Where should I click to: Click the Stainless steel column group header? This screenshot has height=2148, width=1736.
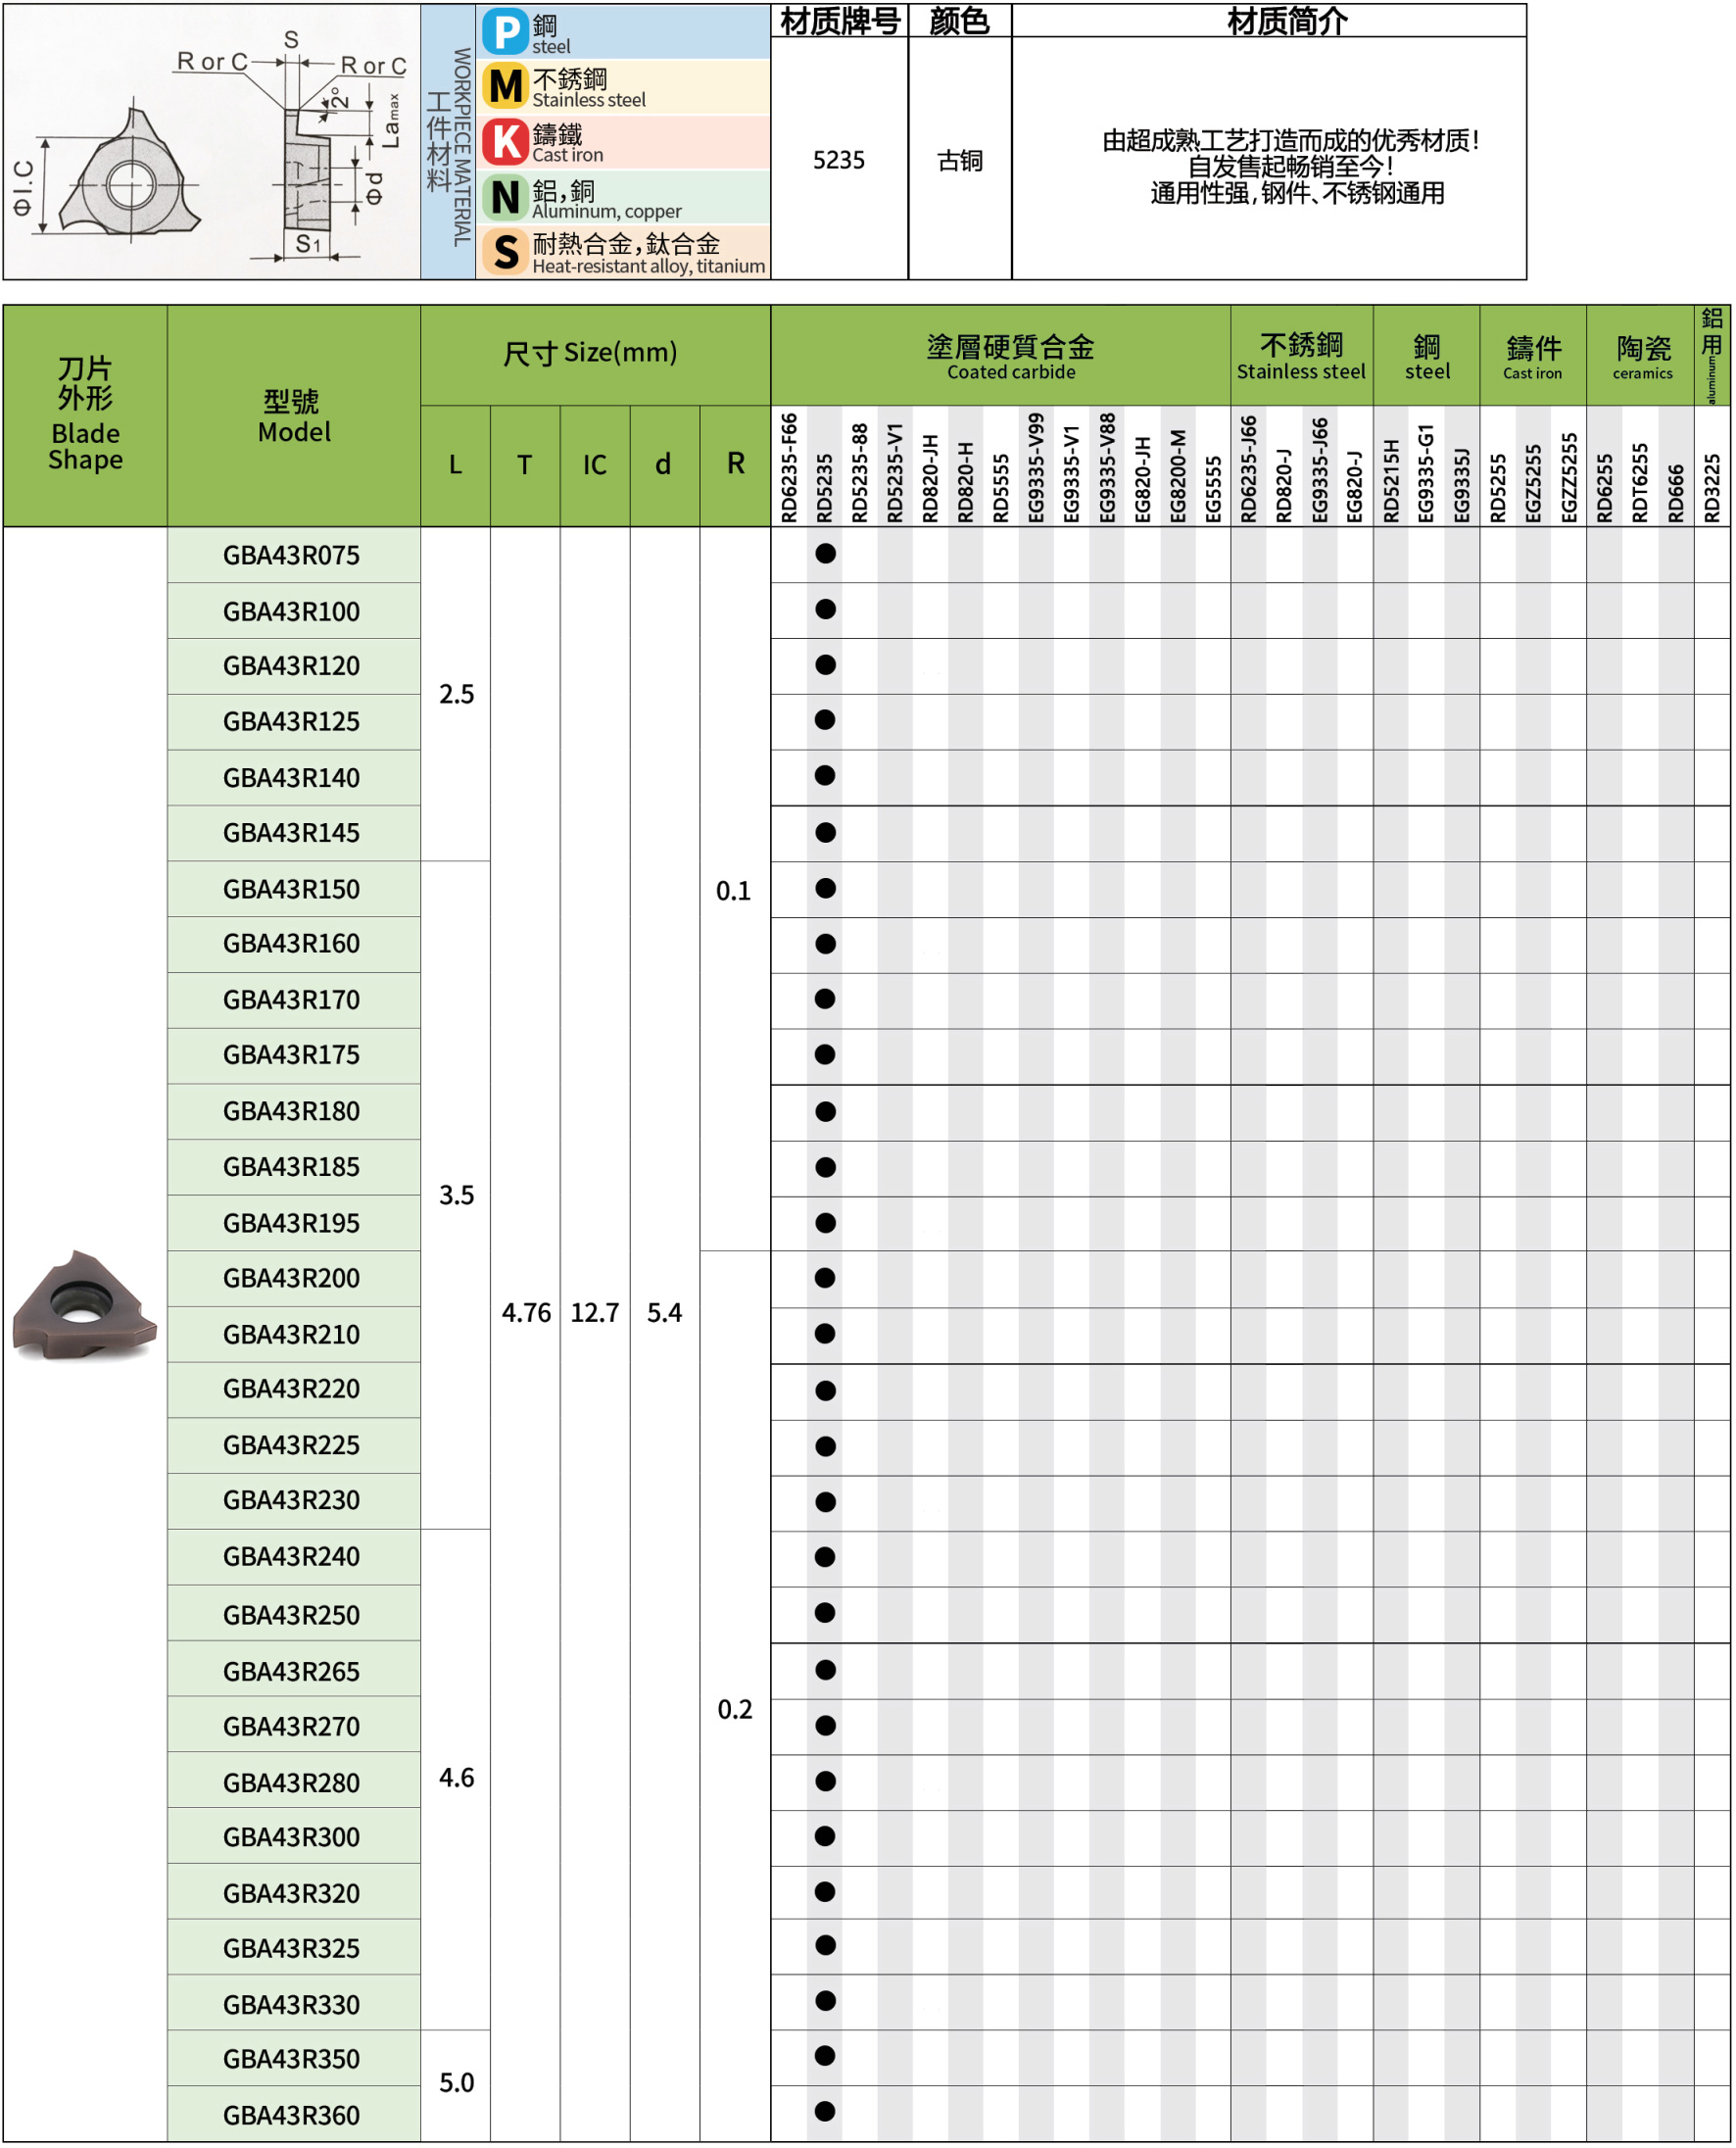(1301, 356)
